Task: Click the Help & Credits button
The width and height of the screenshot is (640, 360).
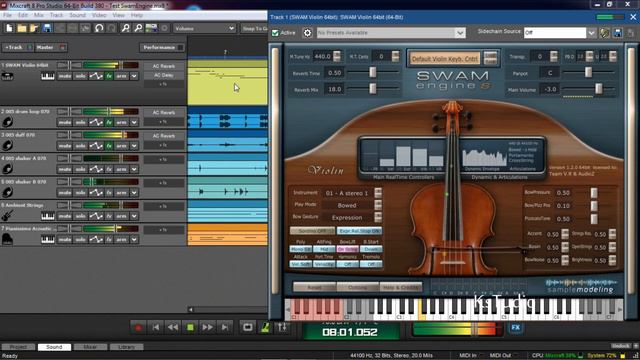Action: [401, 287]
